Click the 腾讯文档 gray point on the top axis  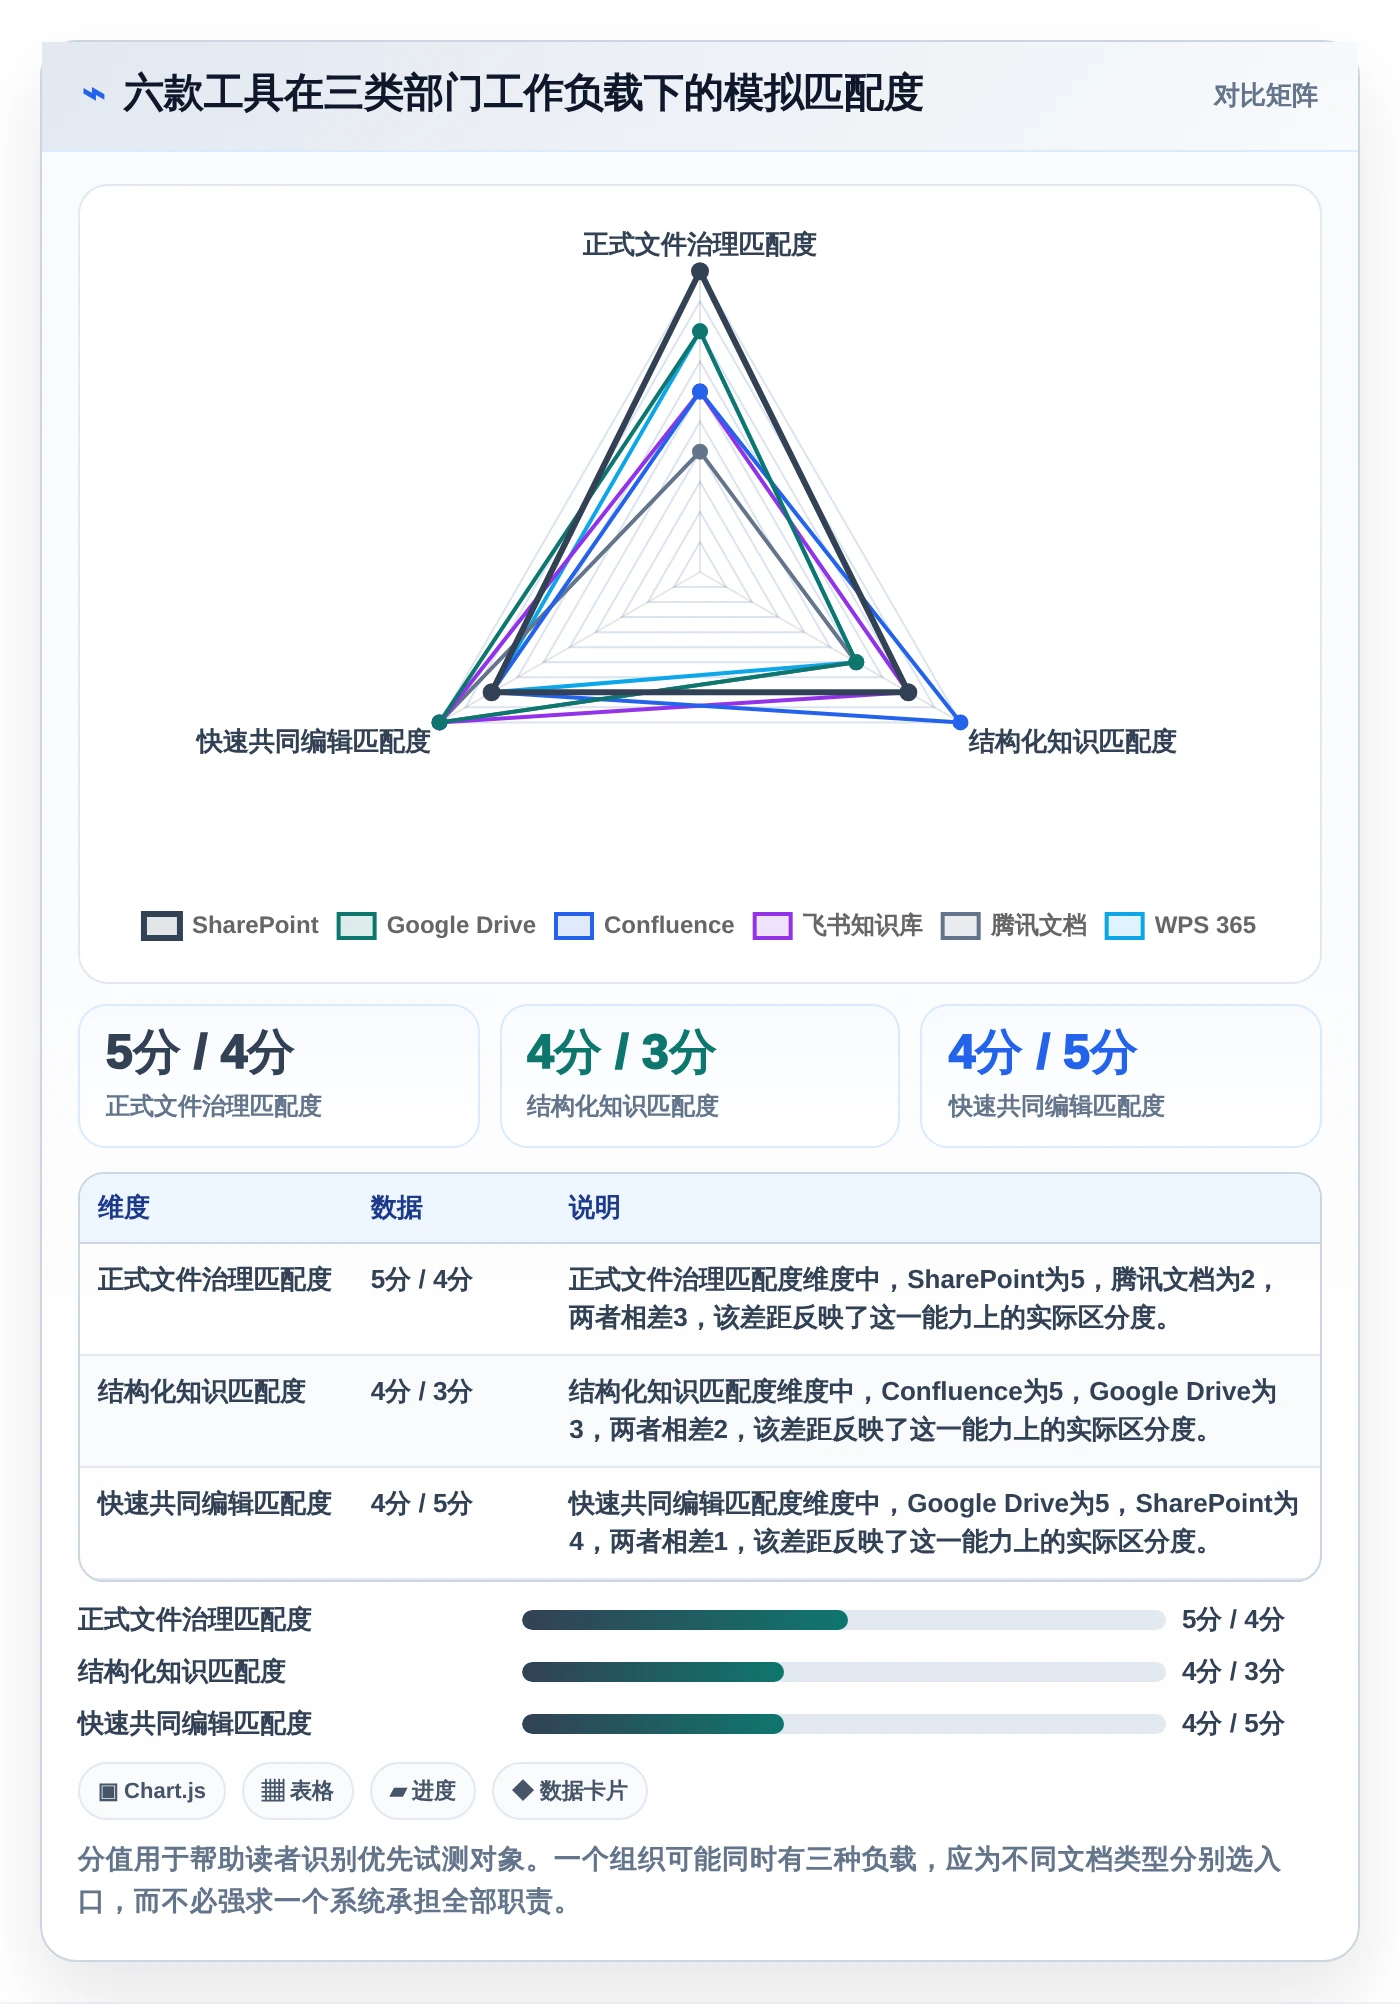[700, 452]
